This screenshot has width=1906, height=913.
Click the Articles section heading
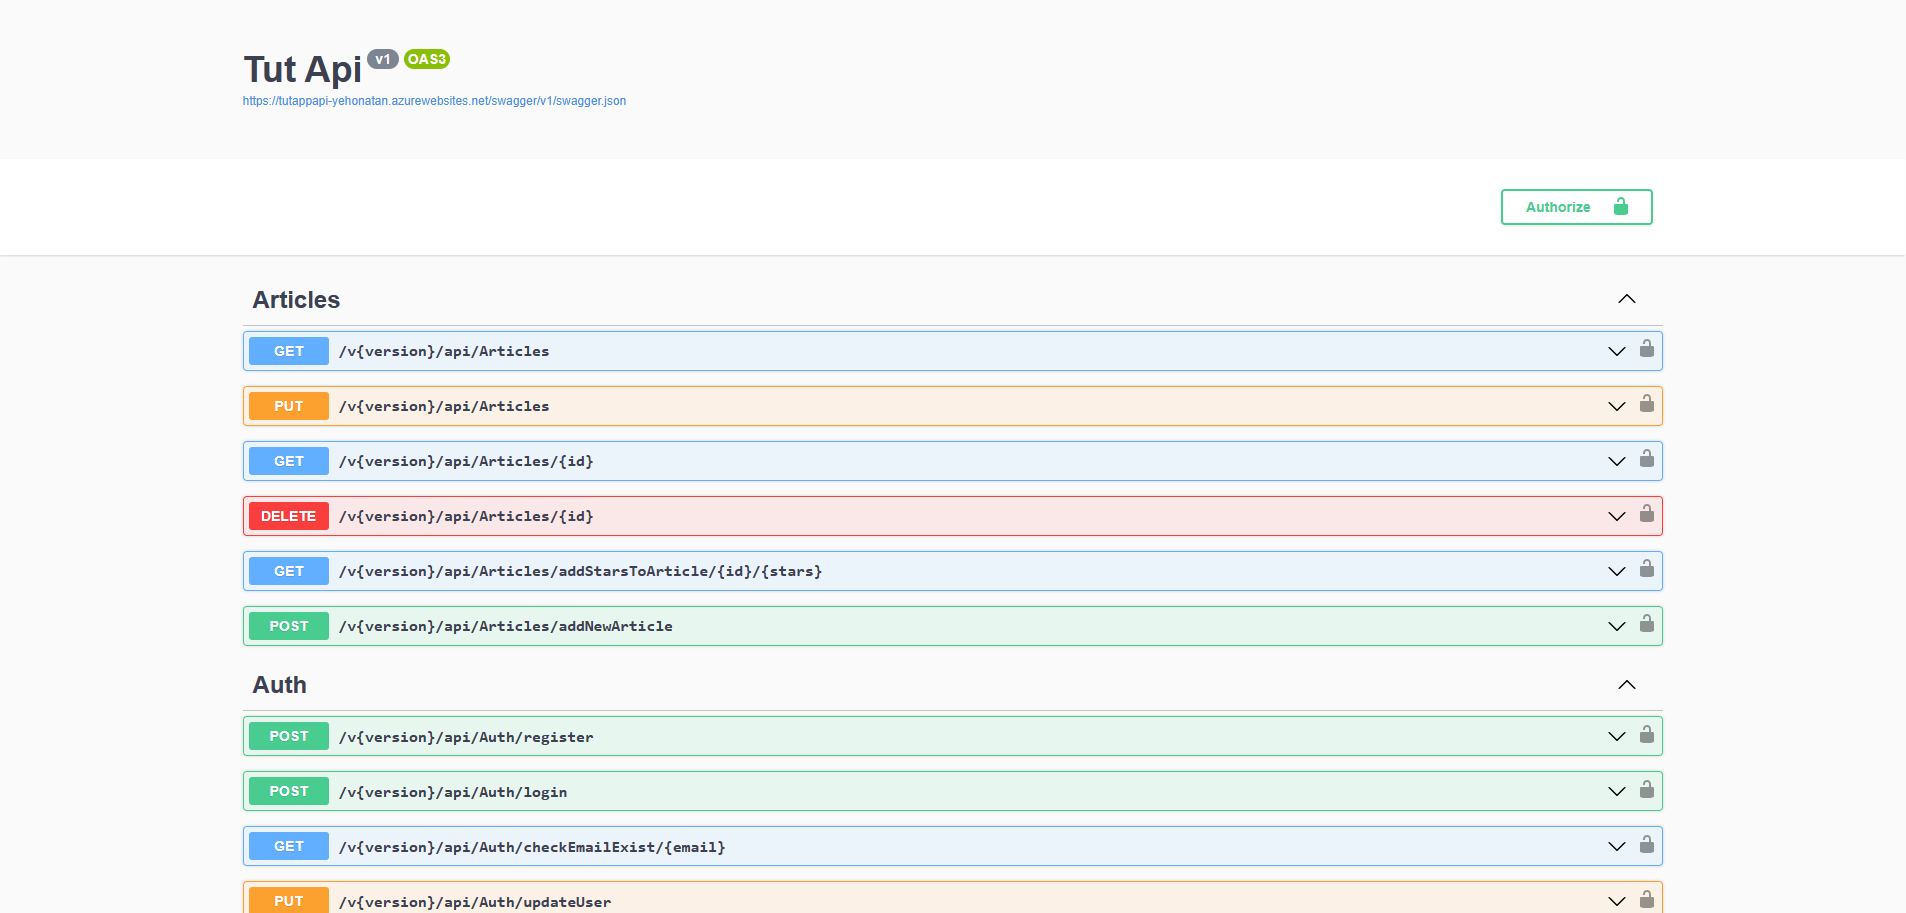tap(296, 300)
